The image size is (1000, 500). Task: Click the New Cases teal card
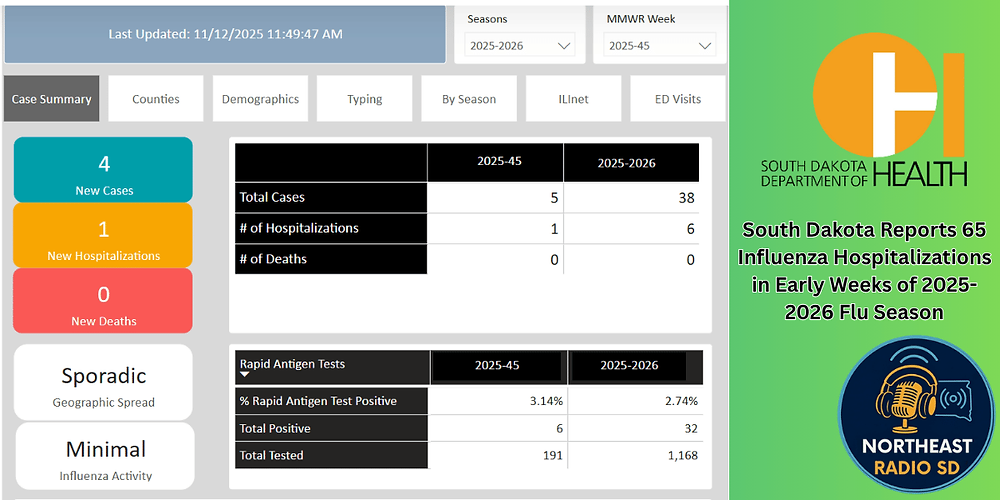pyautogui.click(x=104, y=170)
